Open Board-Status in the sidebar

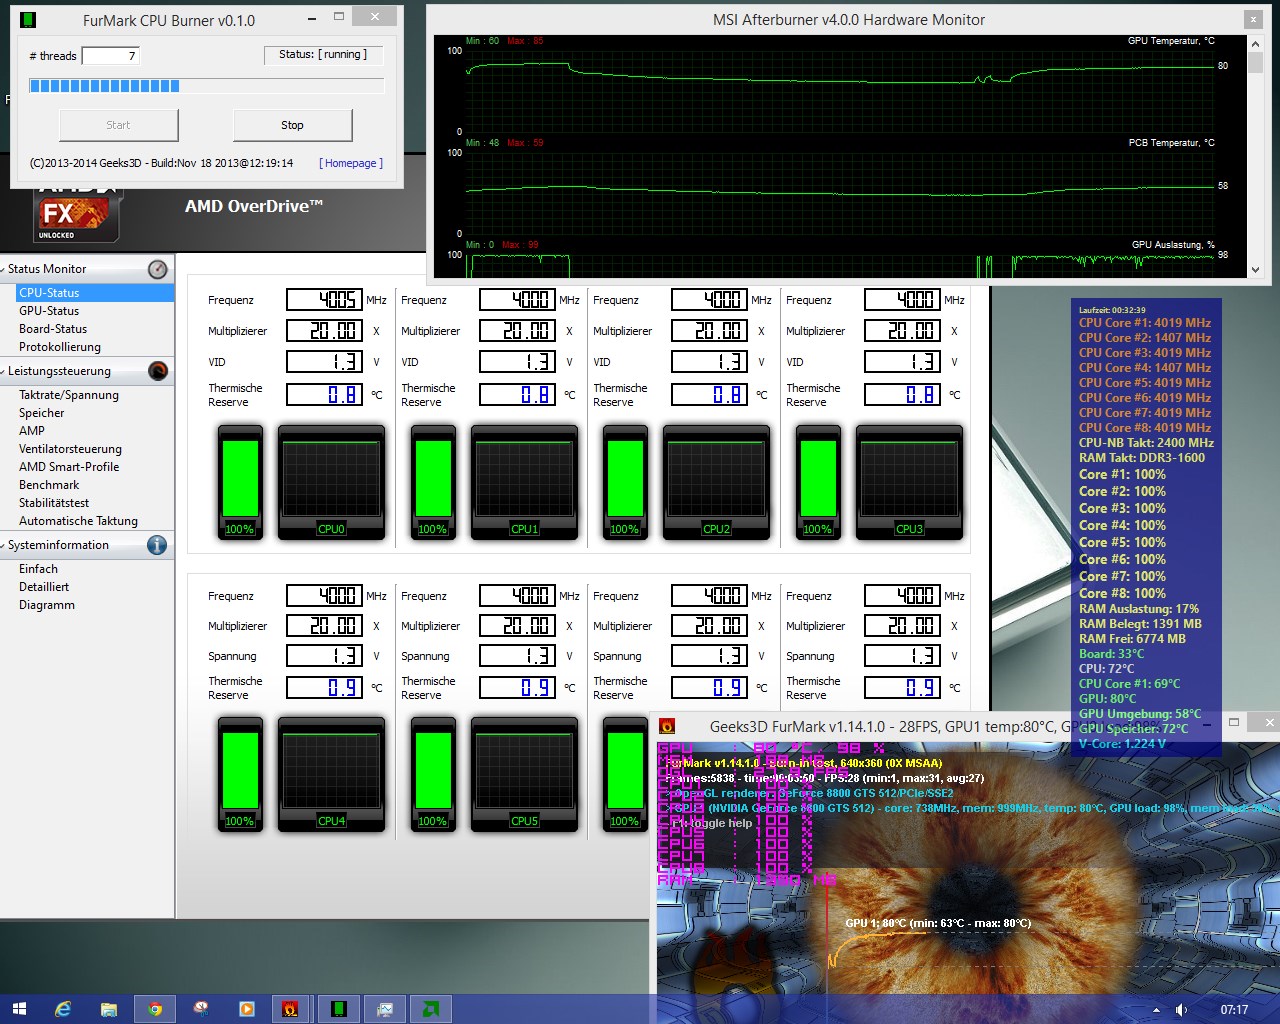[x=53, y=329]
